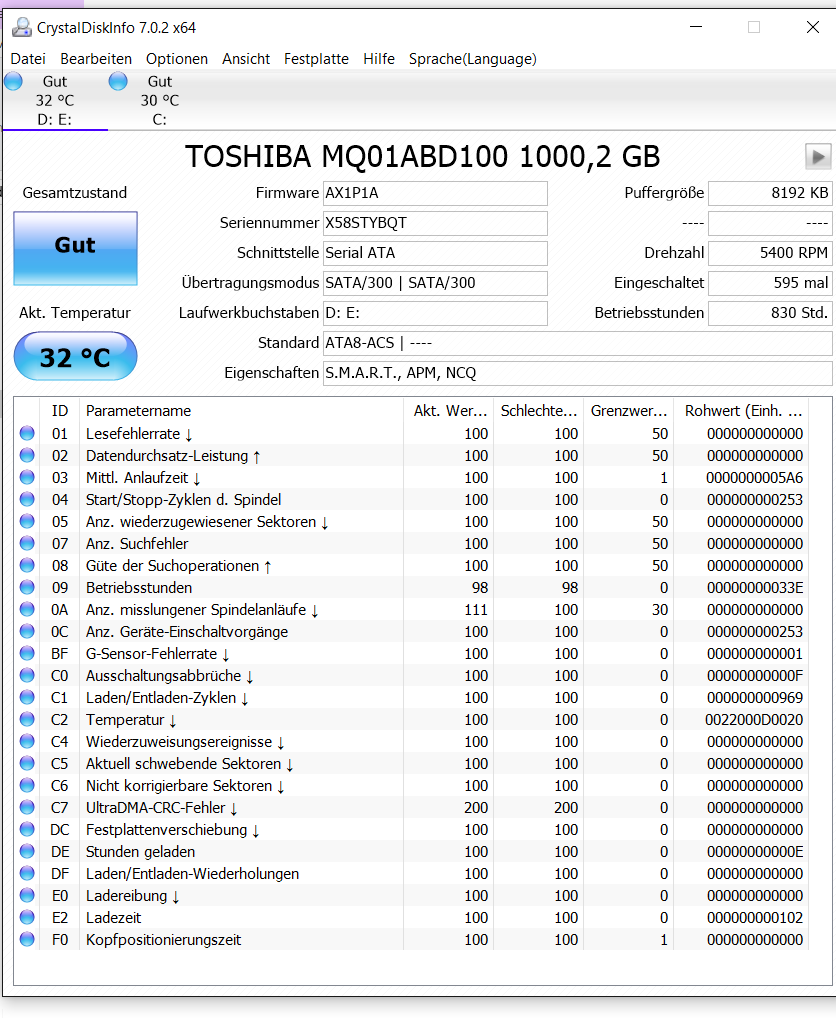Open the Festplatte menu
This screenshot has width=836, height=1018.
point(316,59)
